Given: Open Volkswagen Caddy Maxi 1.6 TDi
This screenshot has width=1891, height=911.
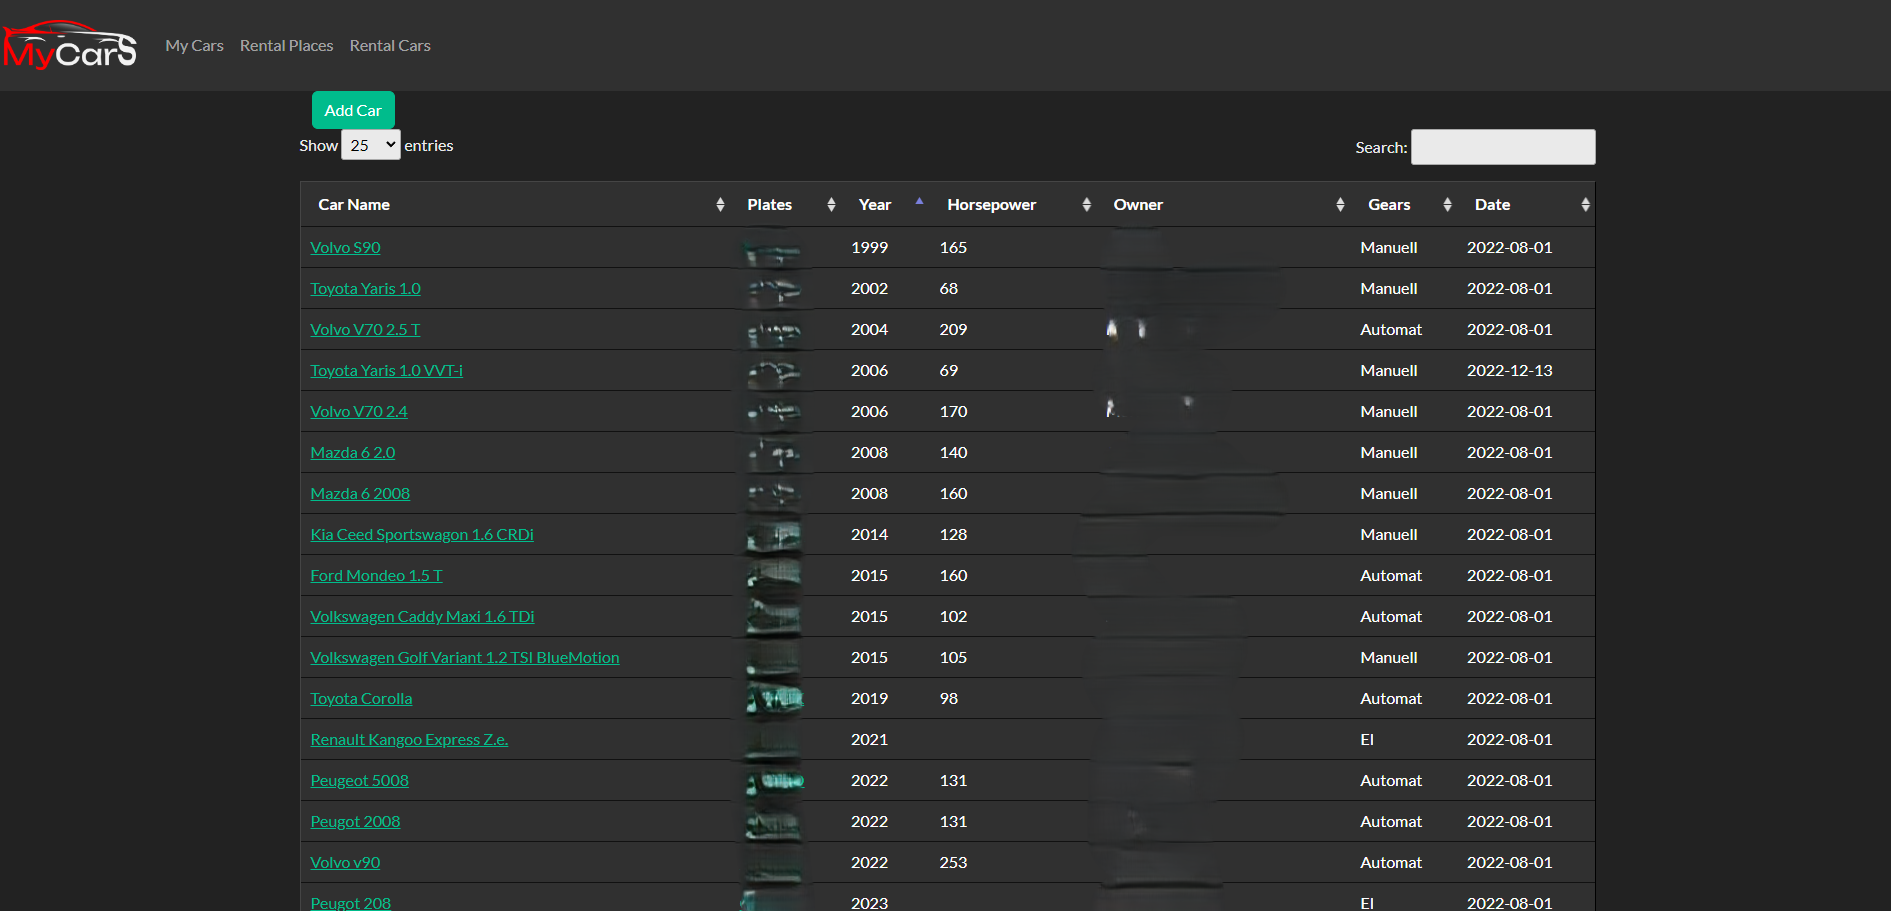Looking at the screenshot, I should (x=422, y=617).
